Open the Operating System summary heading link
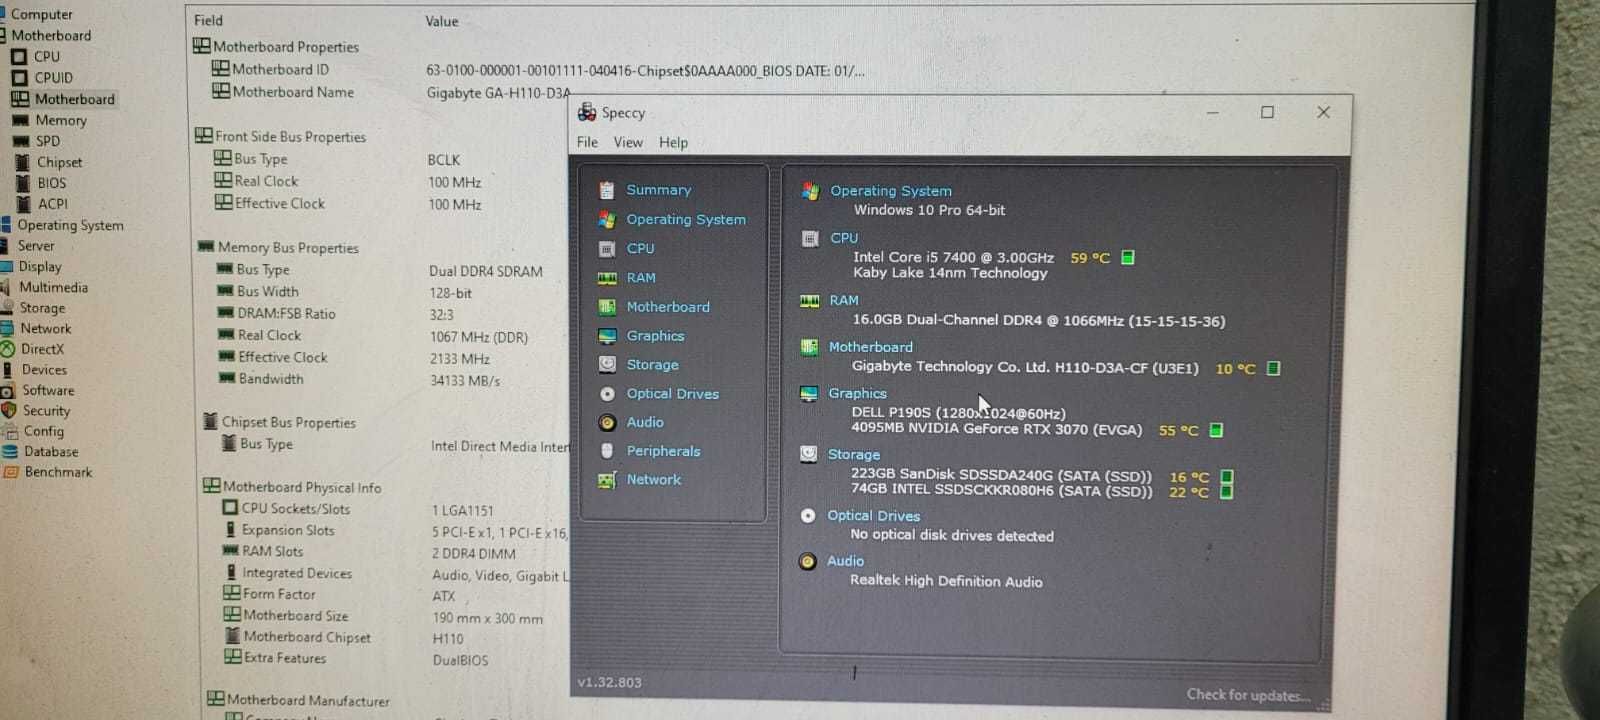Screen dimensions: 1600x720 pos(891,191)
